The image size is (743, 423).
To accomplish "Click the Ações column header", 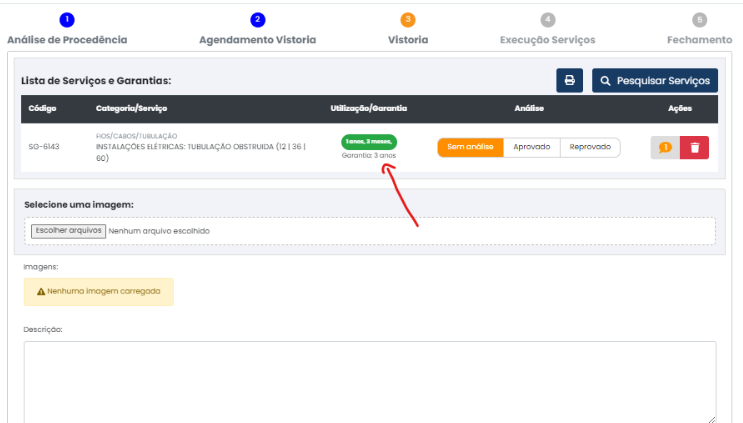I will [x=680, y=108].
